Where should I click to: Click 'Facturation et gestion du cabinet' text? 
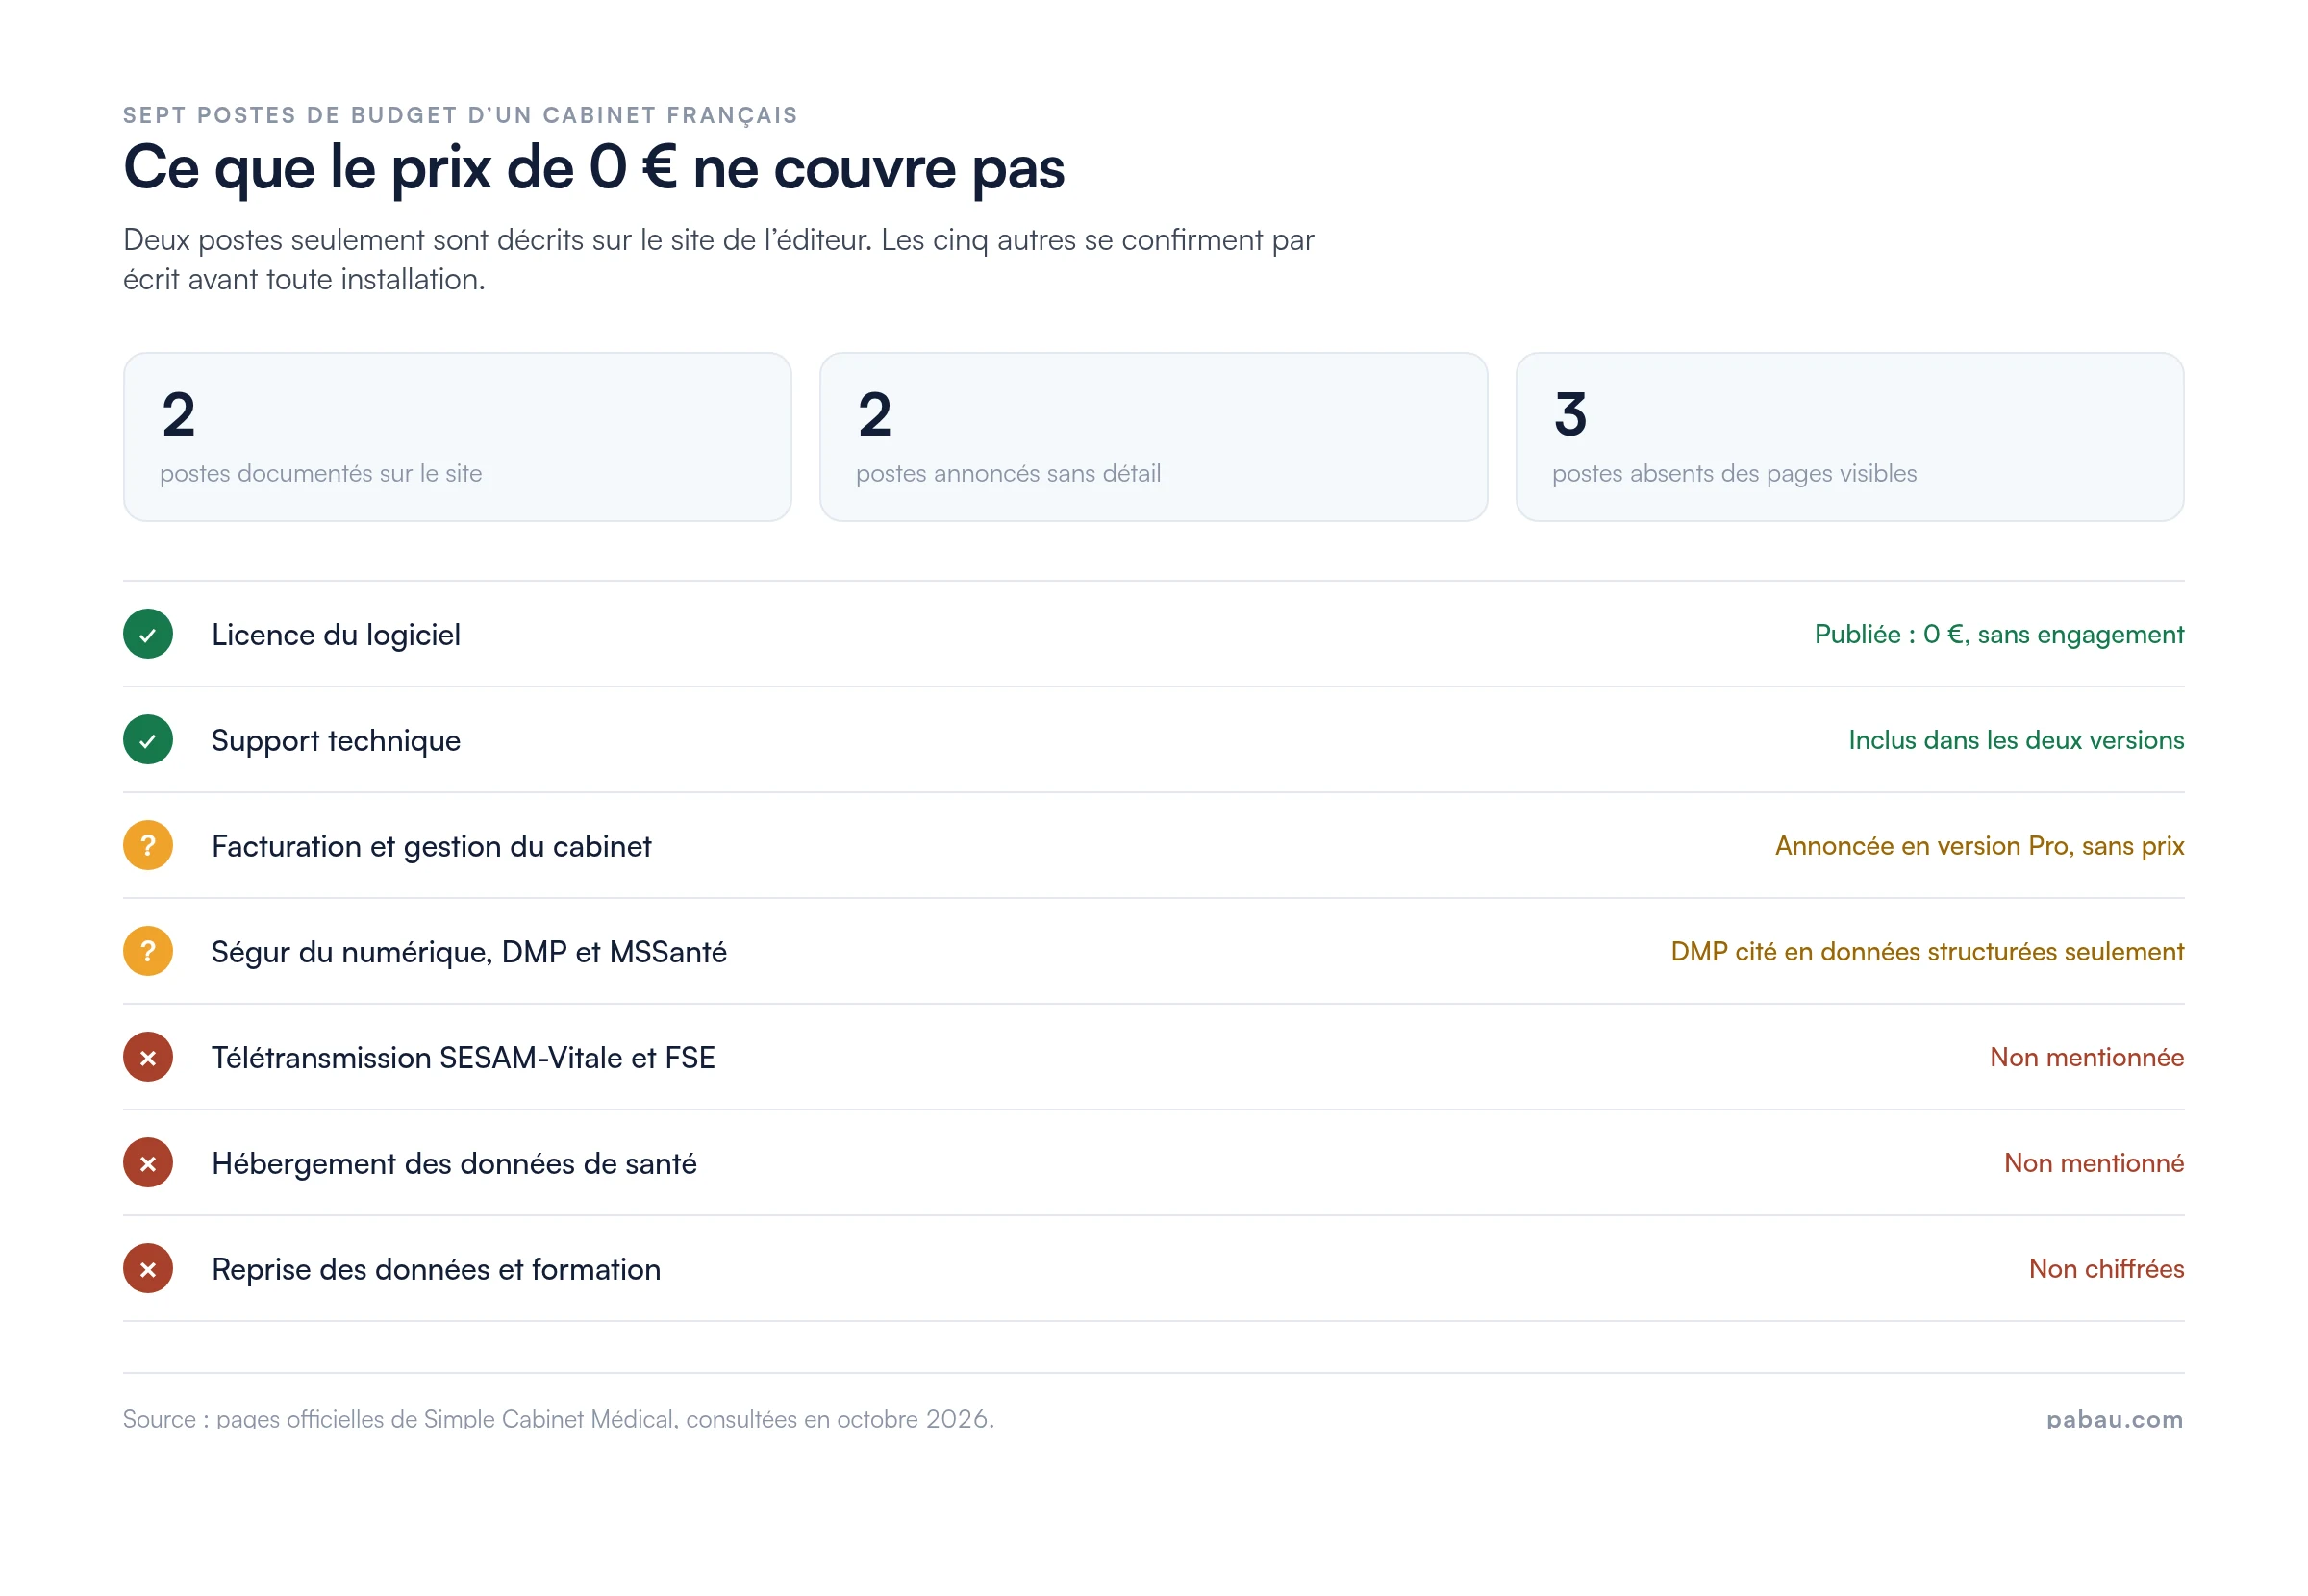coord(431,847)
